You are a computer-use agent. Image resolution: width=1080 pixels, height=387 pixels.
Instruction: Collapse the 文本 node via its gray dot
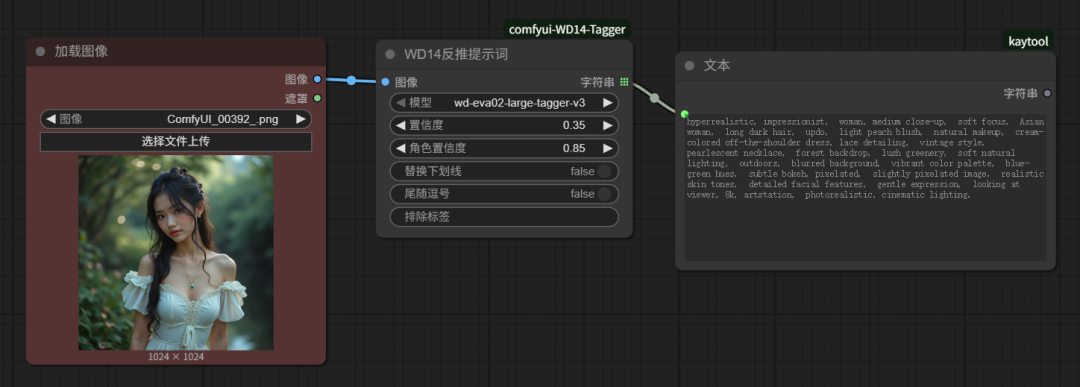pyautogui.click(x=689, y=66)
